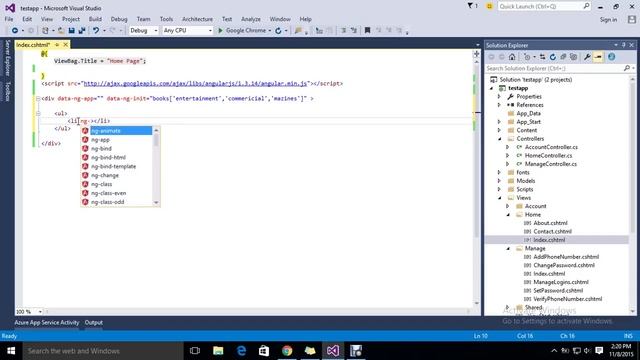Click the Pending Changes Filter clock icon
Image resolution: width=640 pixels, height=360 pixels.
[x=527, y=57]
